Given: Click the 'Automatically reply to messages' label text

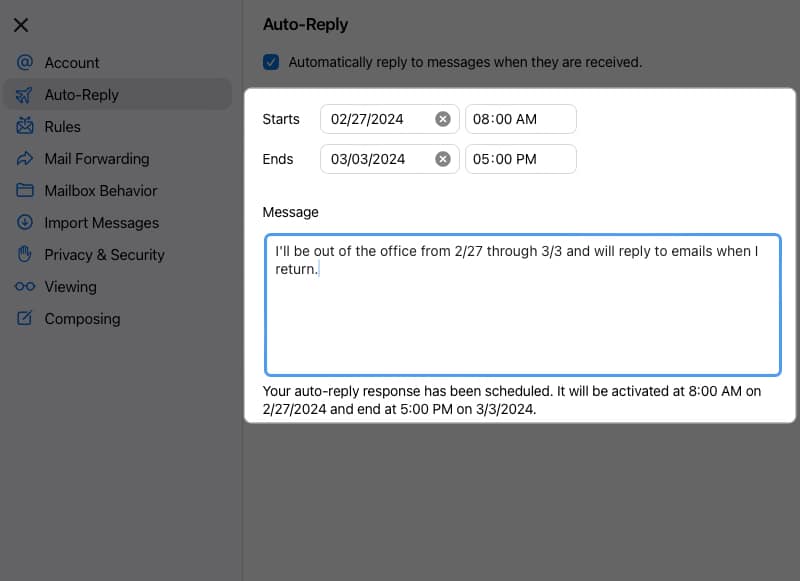Looking at the screenshot, I should [x=465, y=62].
